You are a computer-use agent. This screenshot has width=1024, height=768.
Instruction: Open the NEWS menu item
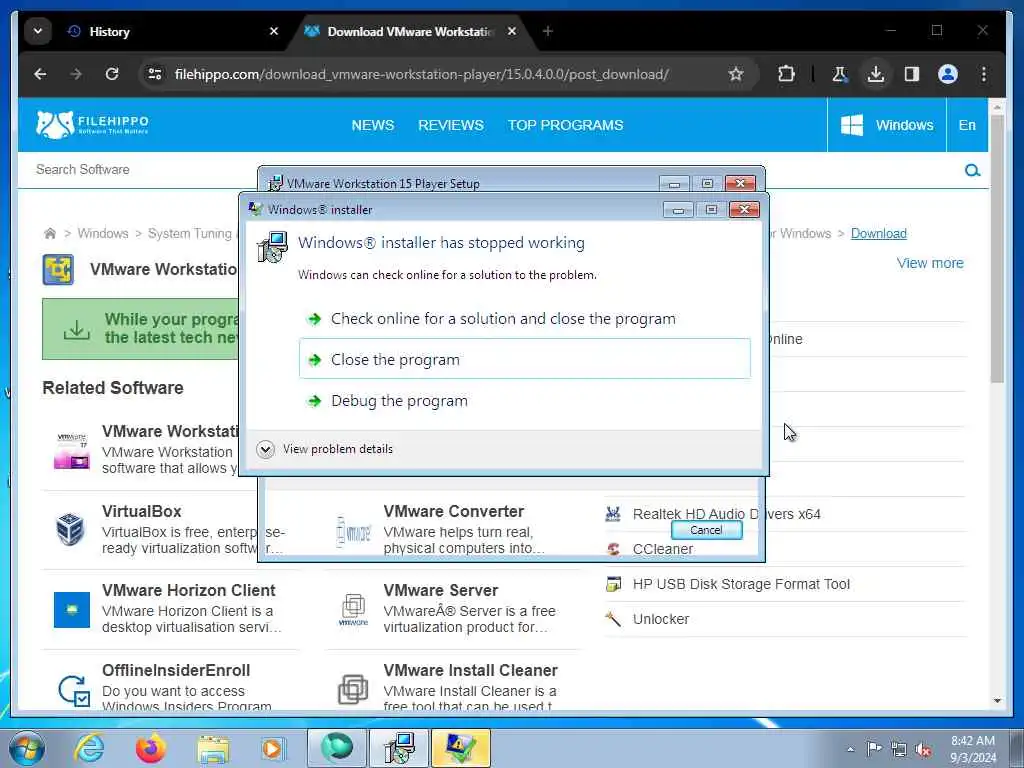(x=372, y=125)
